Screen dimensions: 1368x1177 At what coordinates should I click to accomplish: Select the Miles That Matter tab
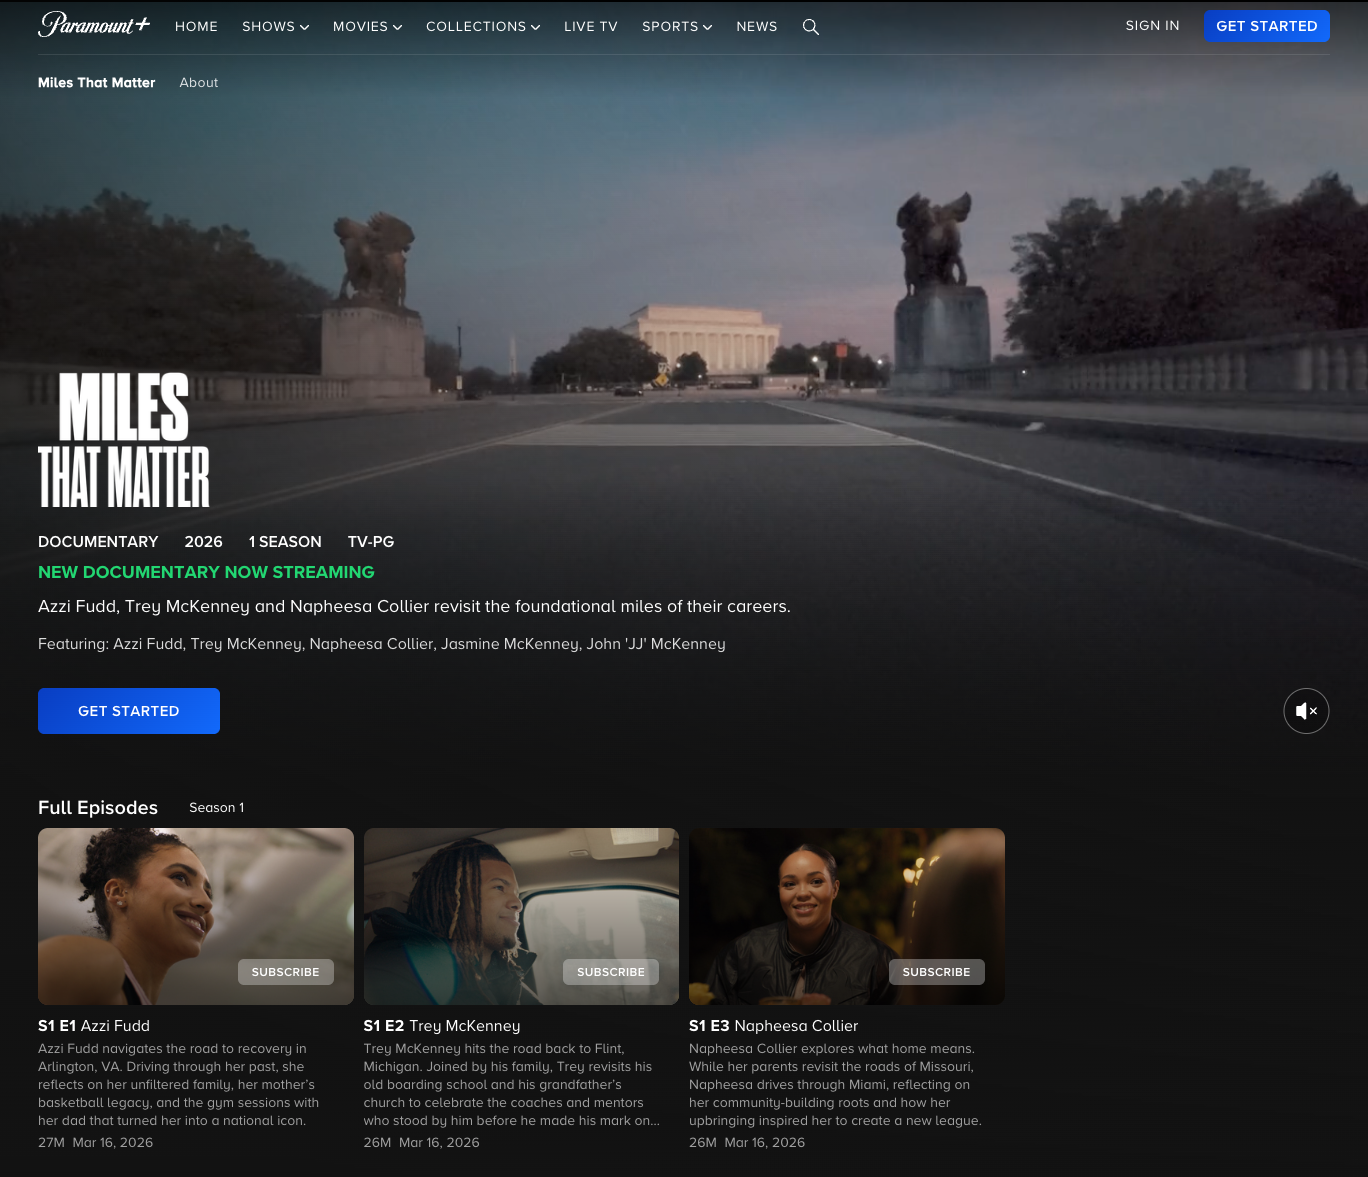[97, 83]
